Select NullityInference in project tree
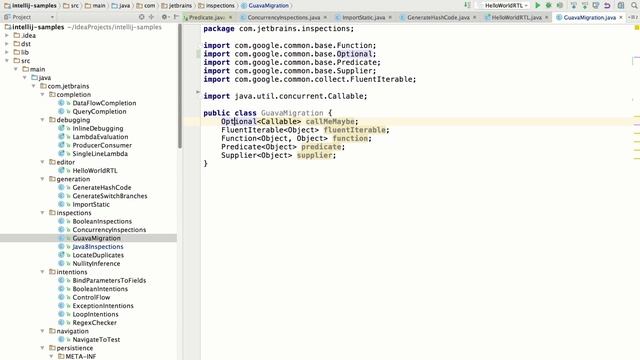 [96, 264]
